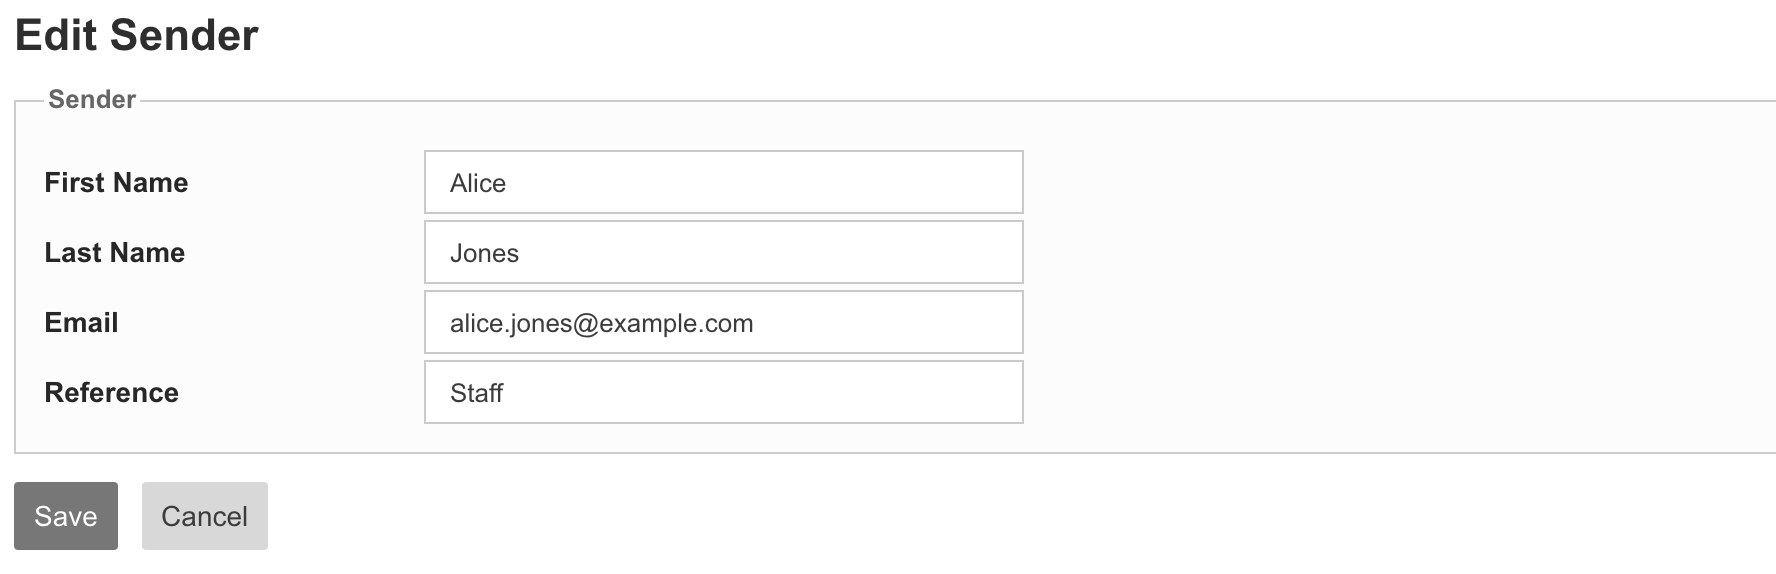This screenshot has height=574, width=1776.
Task: Click the small "Sender" fieldset legend
Action: click(92, 99)
